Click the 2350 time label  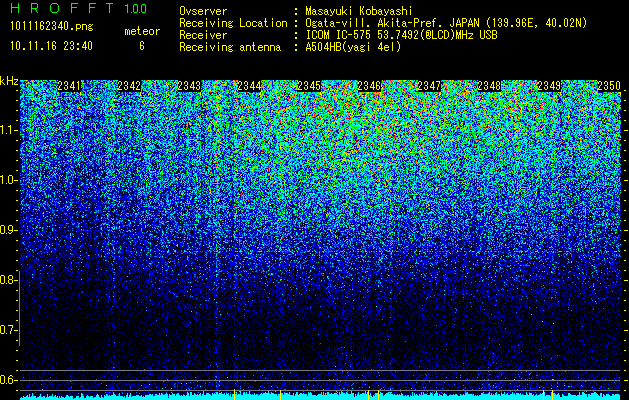click(609, 86)
